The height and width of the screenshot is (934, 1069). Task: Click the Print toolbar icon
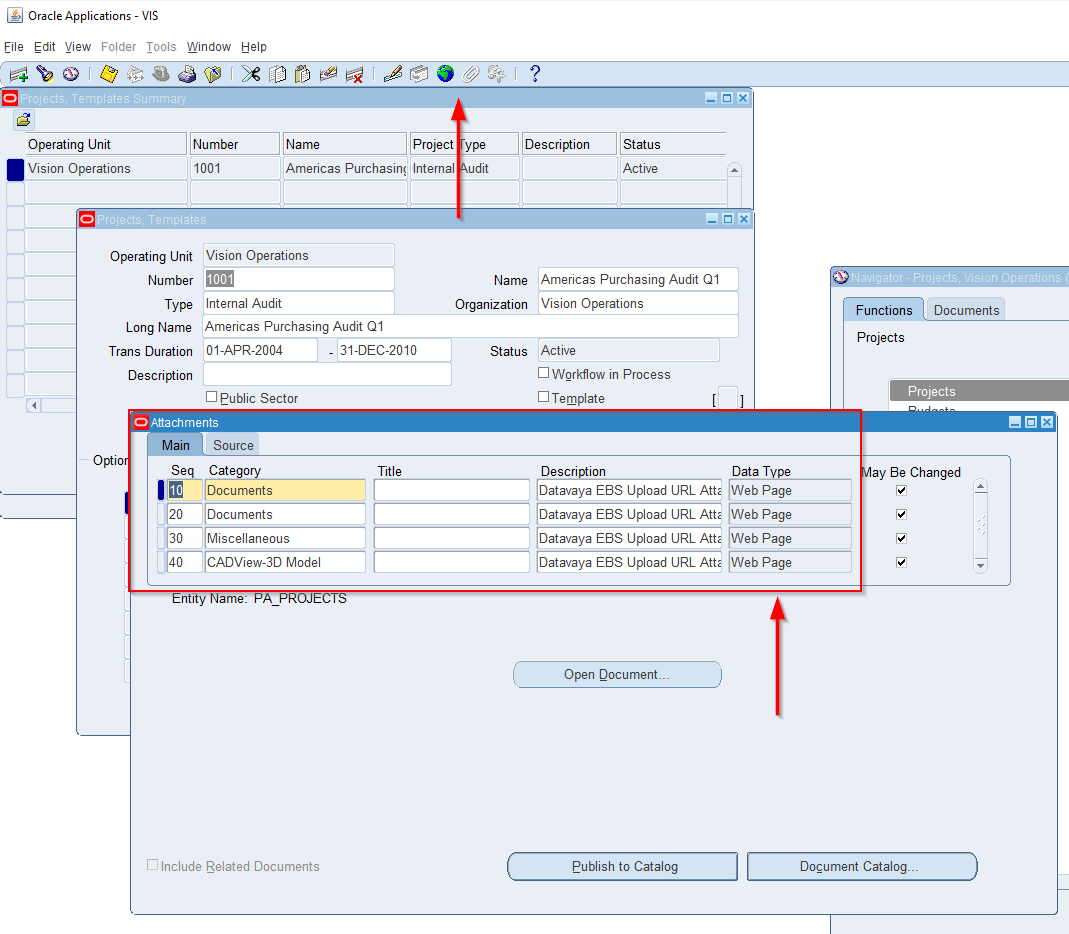187,74
